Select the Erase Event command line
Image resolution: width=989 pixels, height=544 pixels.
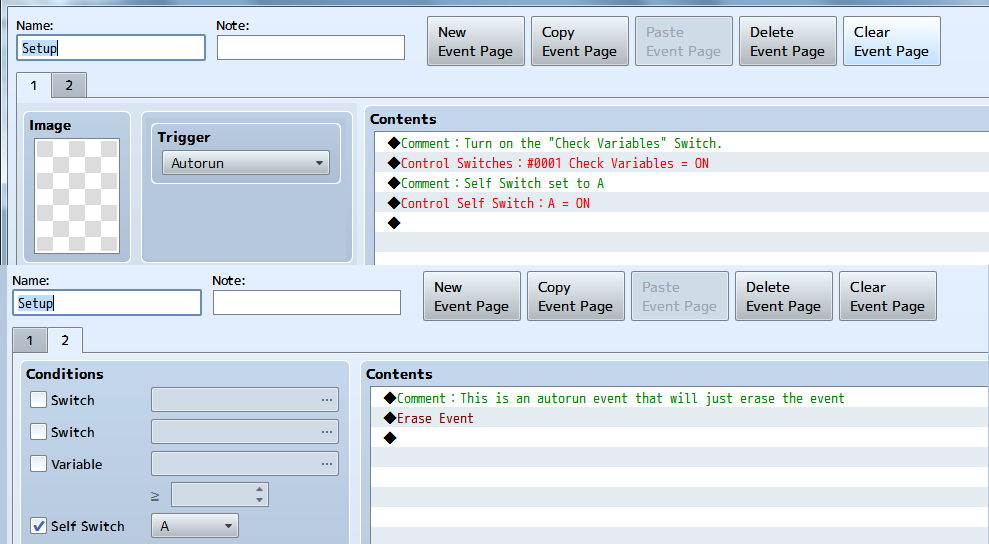tap(435, 418)
